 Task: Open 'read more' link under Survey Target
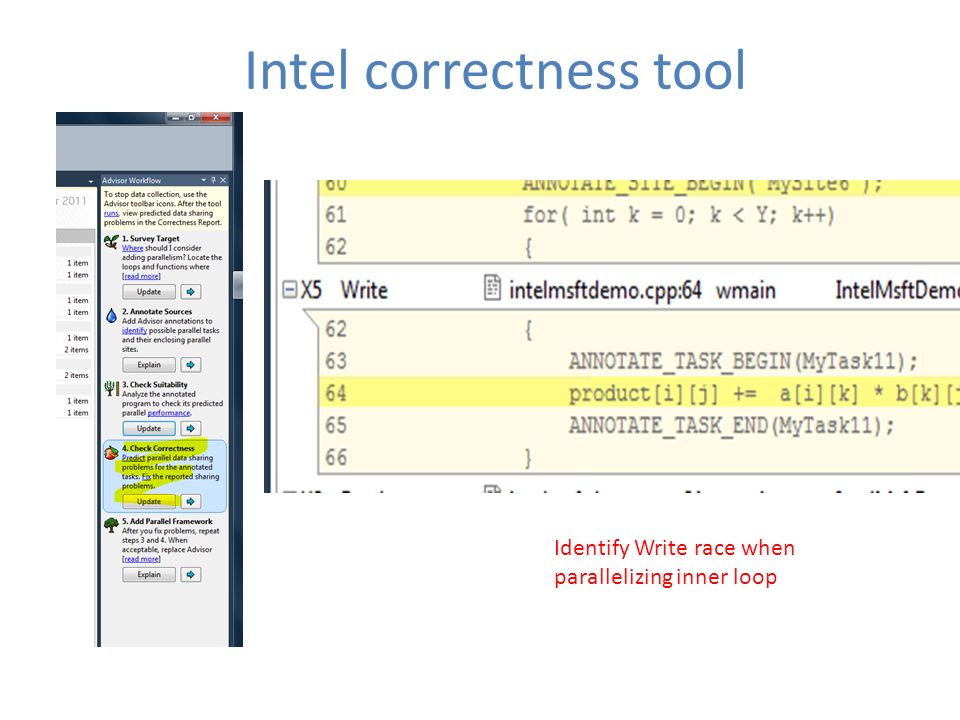point(141,276)
